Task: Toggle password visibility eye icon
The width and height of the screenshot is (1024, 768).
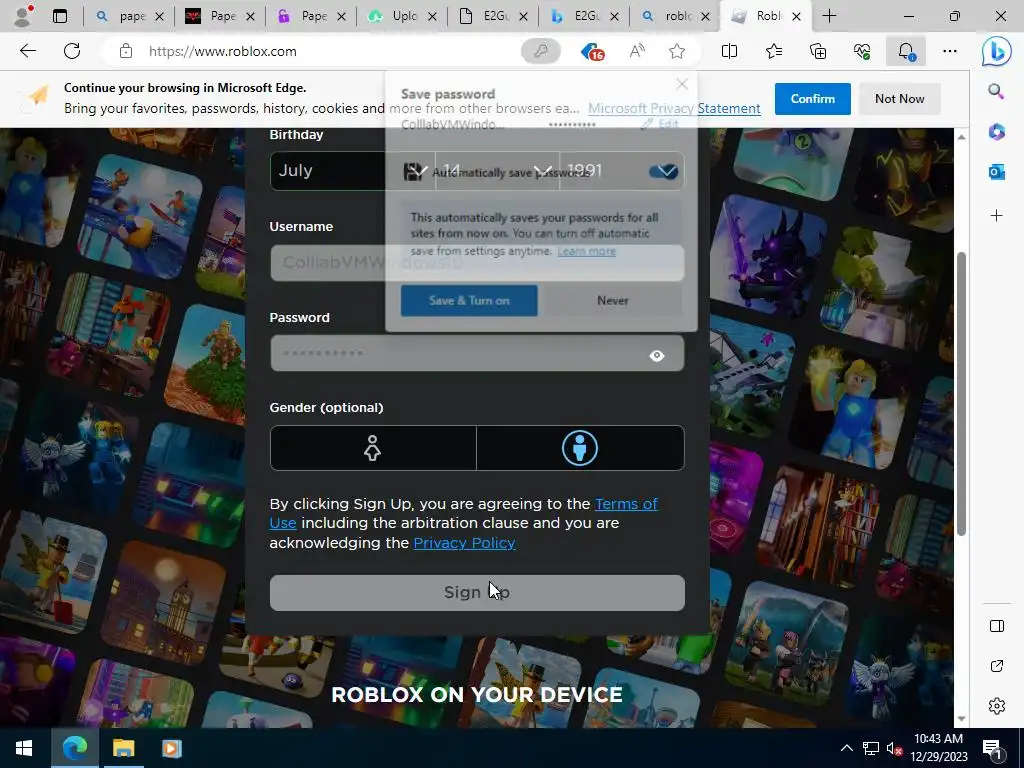Action: pos(657,355)
